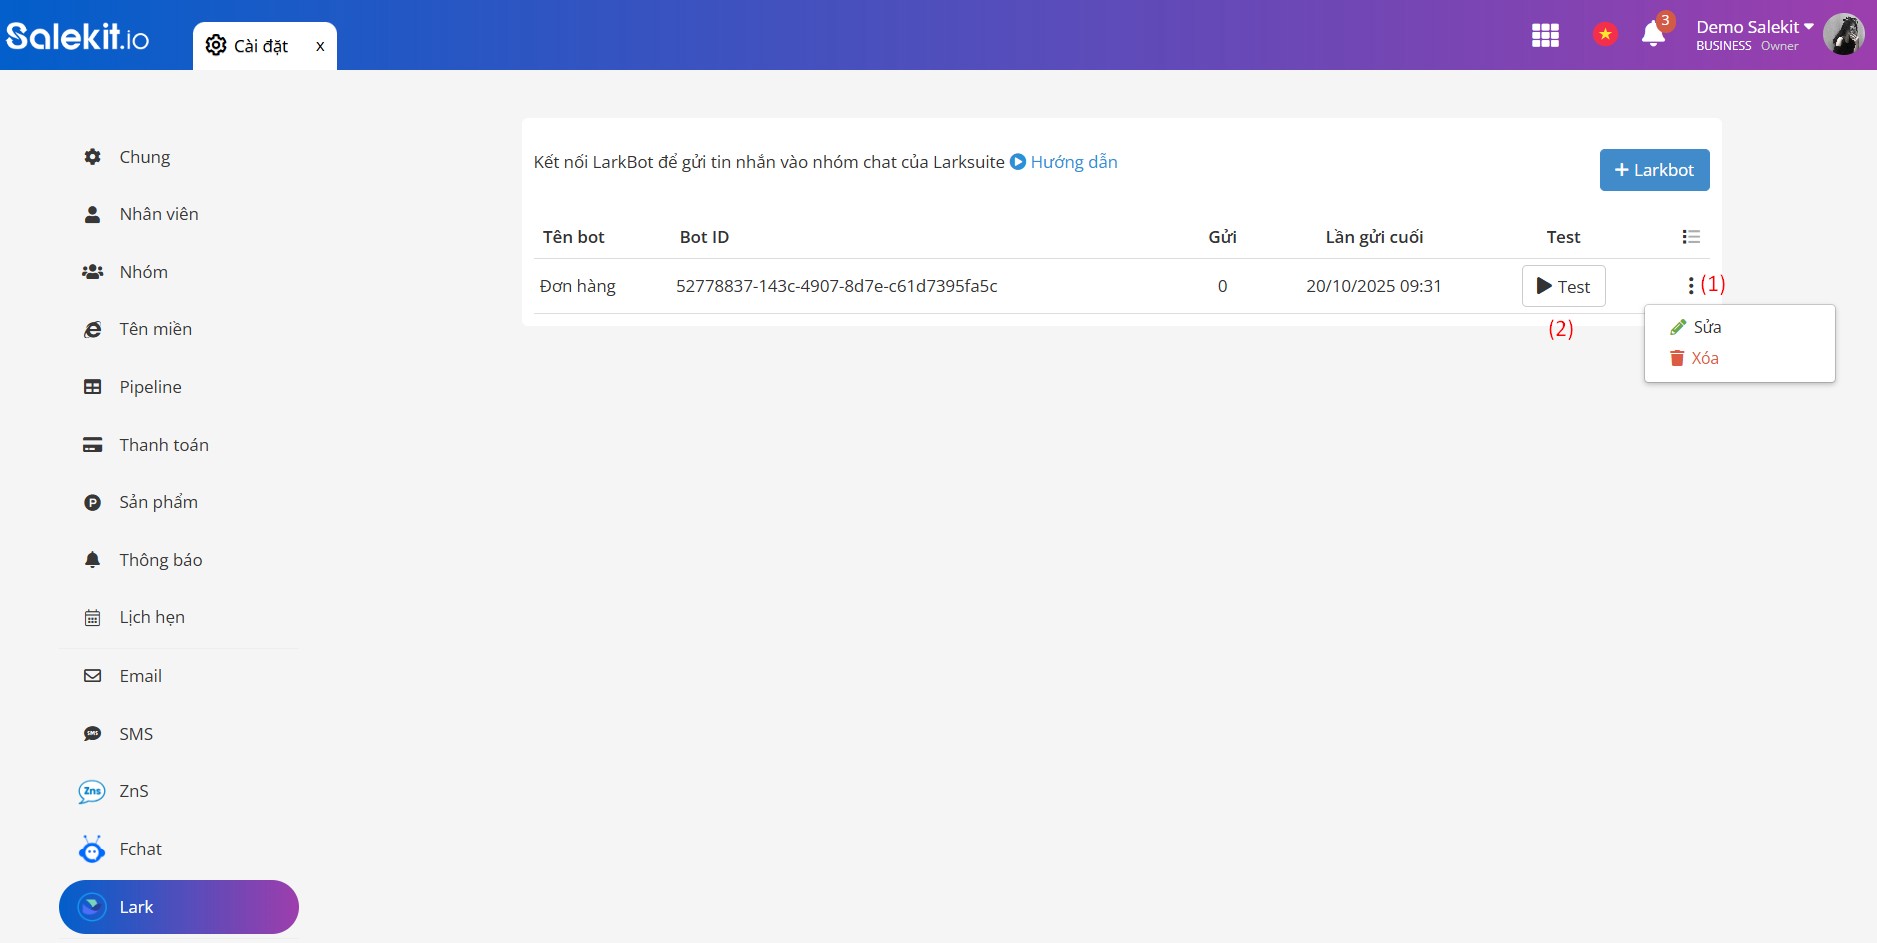Open the notifications bell

point(1653,35)
